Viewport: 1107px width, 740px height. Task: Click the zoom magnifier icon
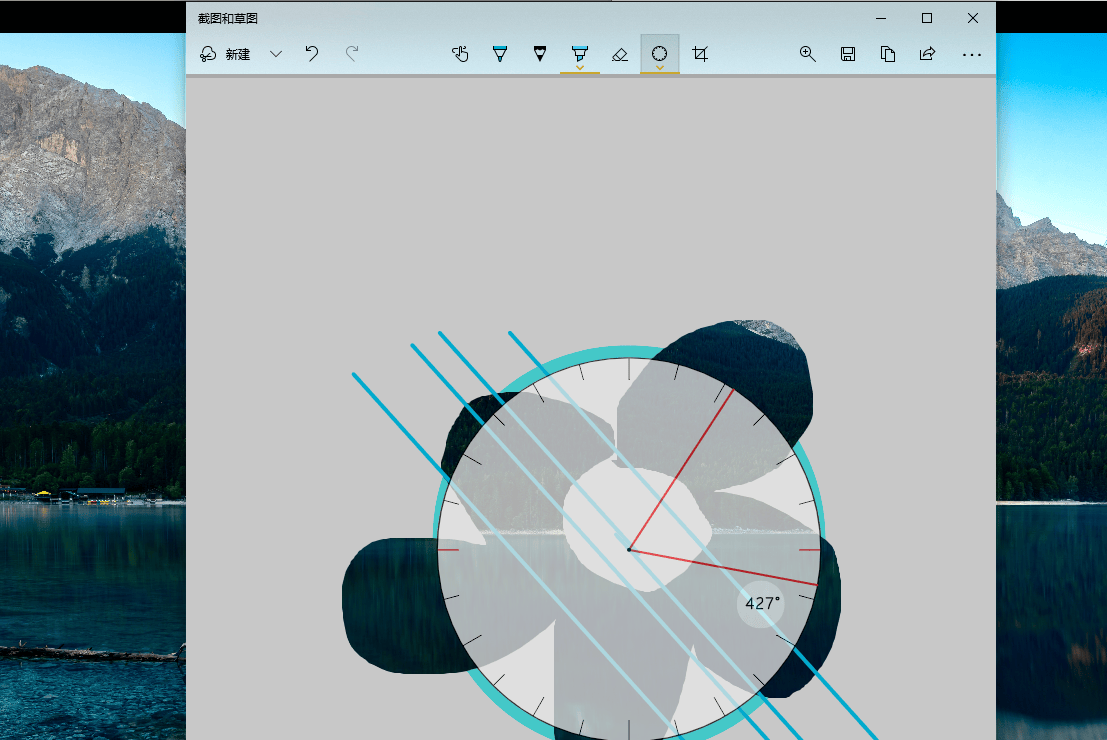click(x=808, y=54)
